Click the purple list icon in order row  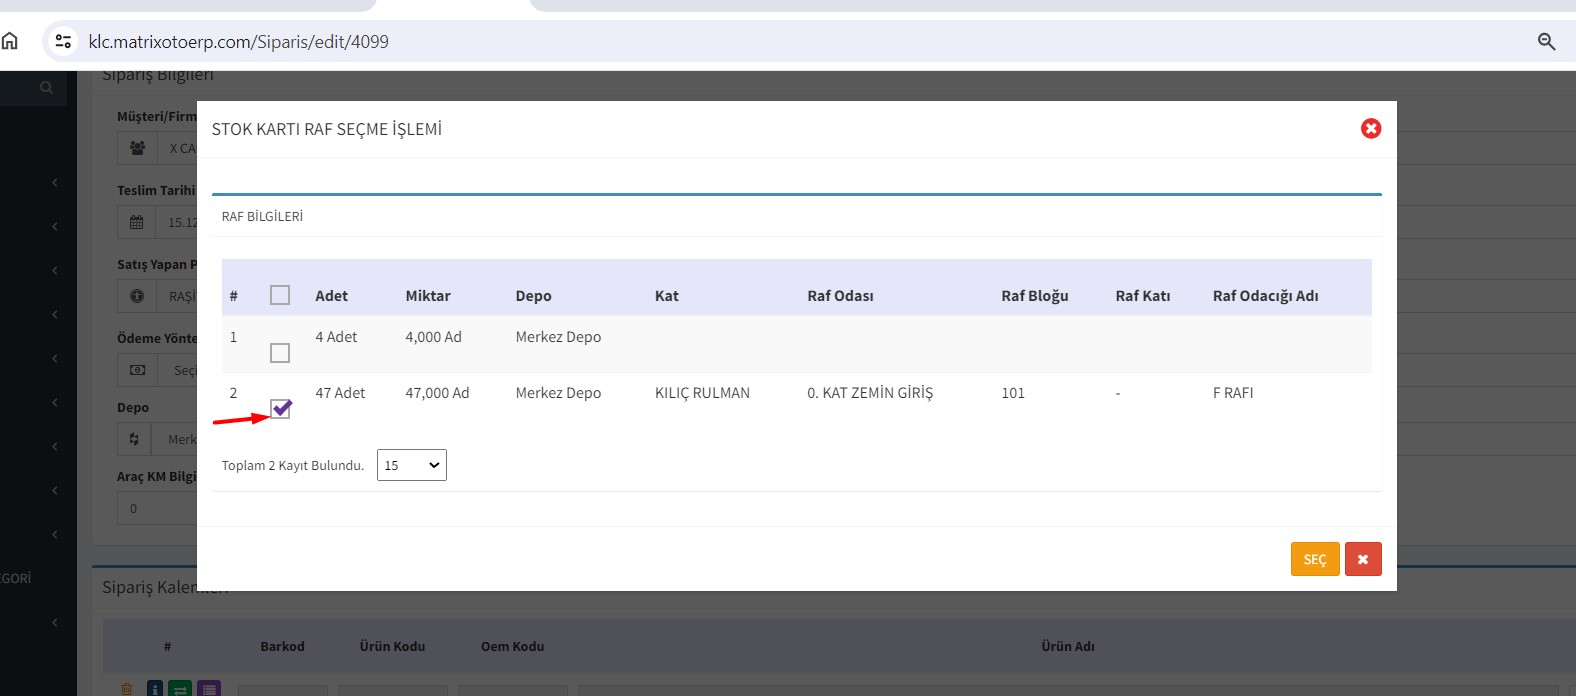coord(208,688)
